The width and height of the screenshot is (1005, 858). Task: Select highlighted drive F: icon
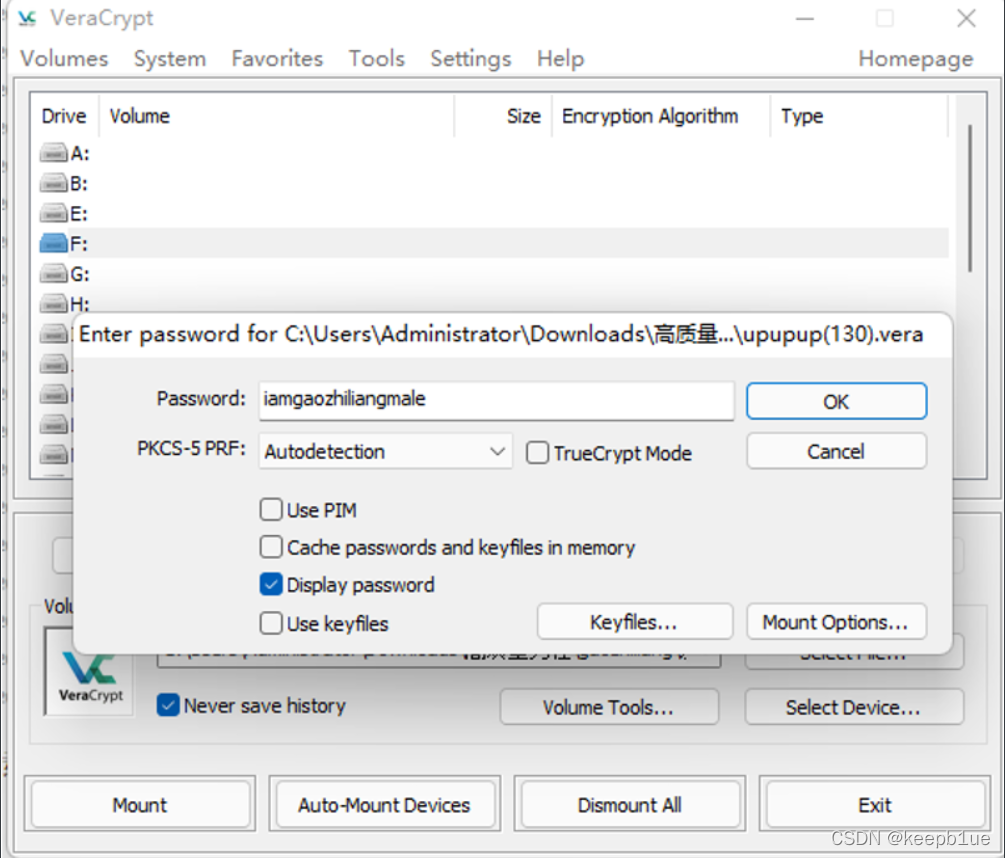pyautogui.click(x=53, y=243)
